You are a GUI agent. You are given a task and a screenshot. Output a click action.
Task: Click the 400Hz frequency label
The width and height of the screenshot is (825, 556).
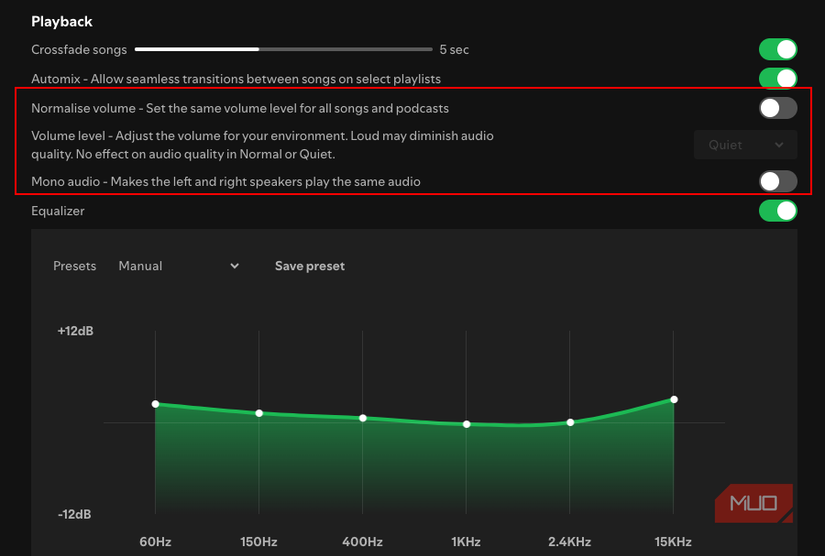point(363,542)
